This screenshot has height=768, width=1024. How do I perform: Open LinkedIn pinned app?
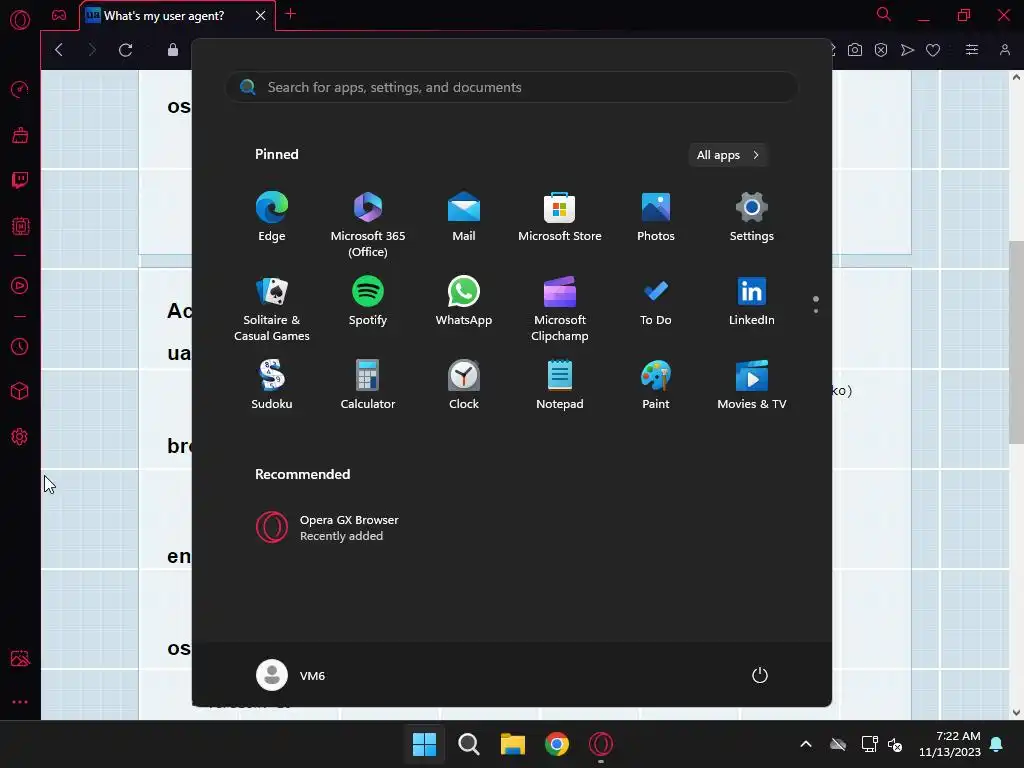tap(752, 301)
